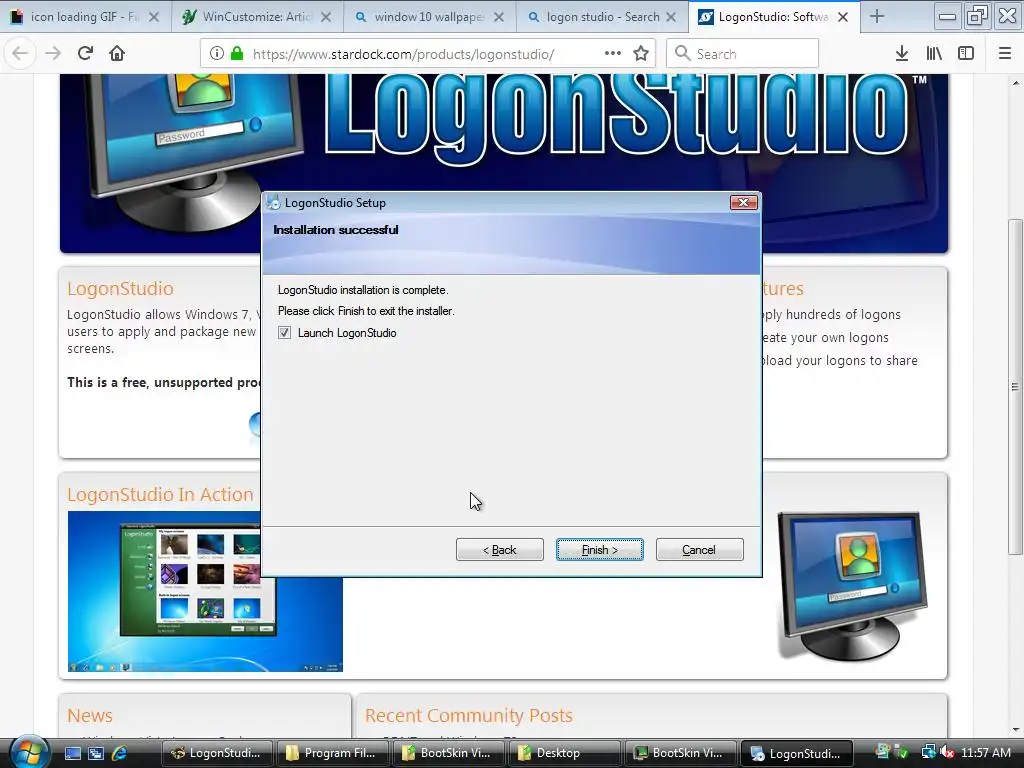The height and width of the screenshot is (768, 1024).
Task: Go forward in the browser
Action: 52,54
